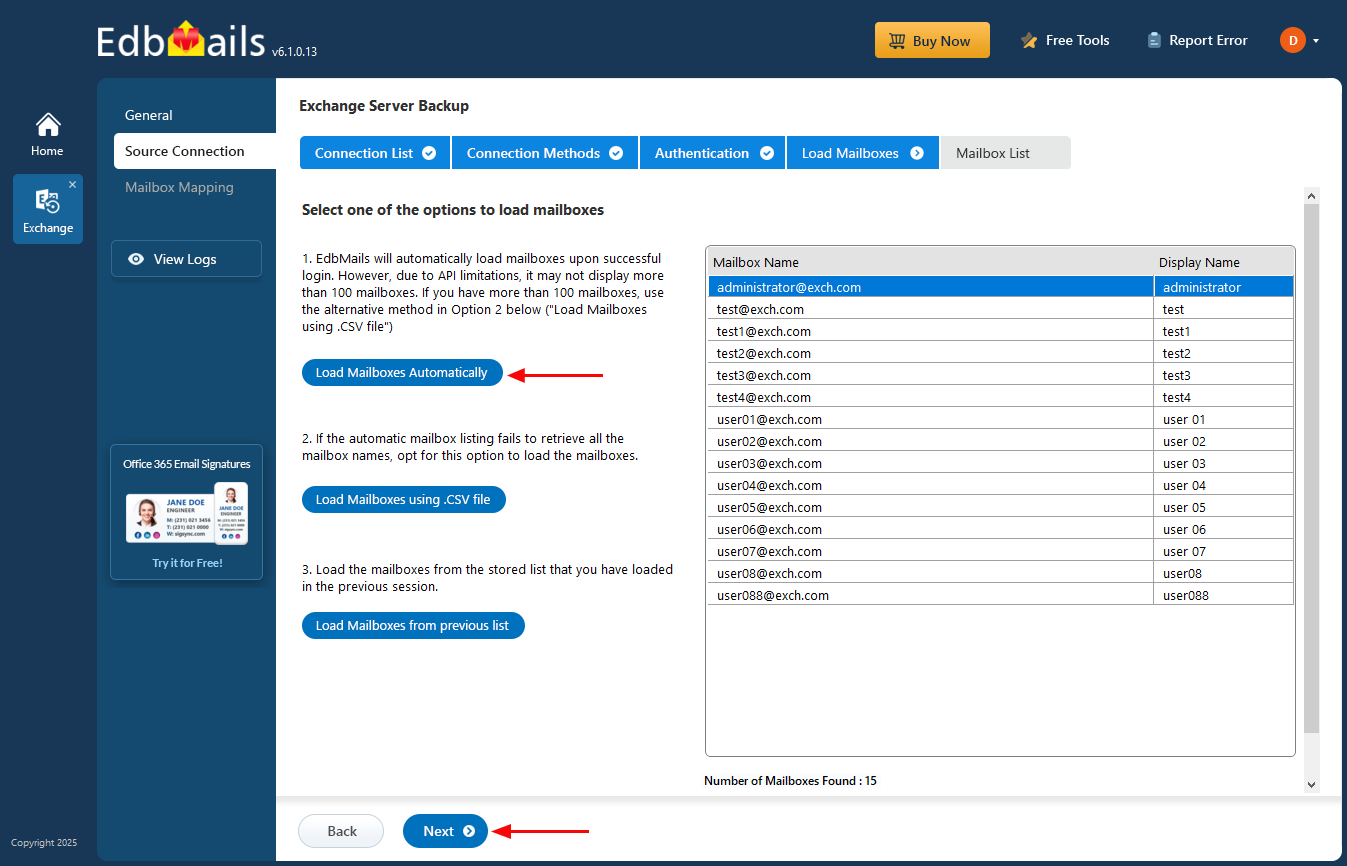Click the scrollbar down arrow
Viewport: 1347px width, 866px height.
click(x=1312, y=785)
